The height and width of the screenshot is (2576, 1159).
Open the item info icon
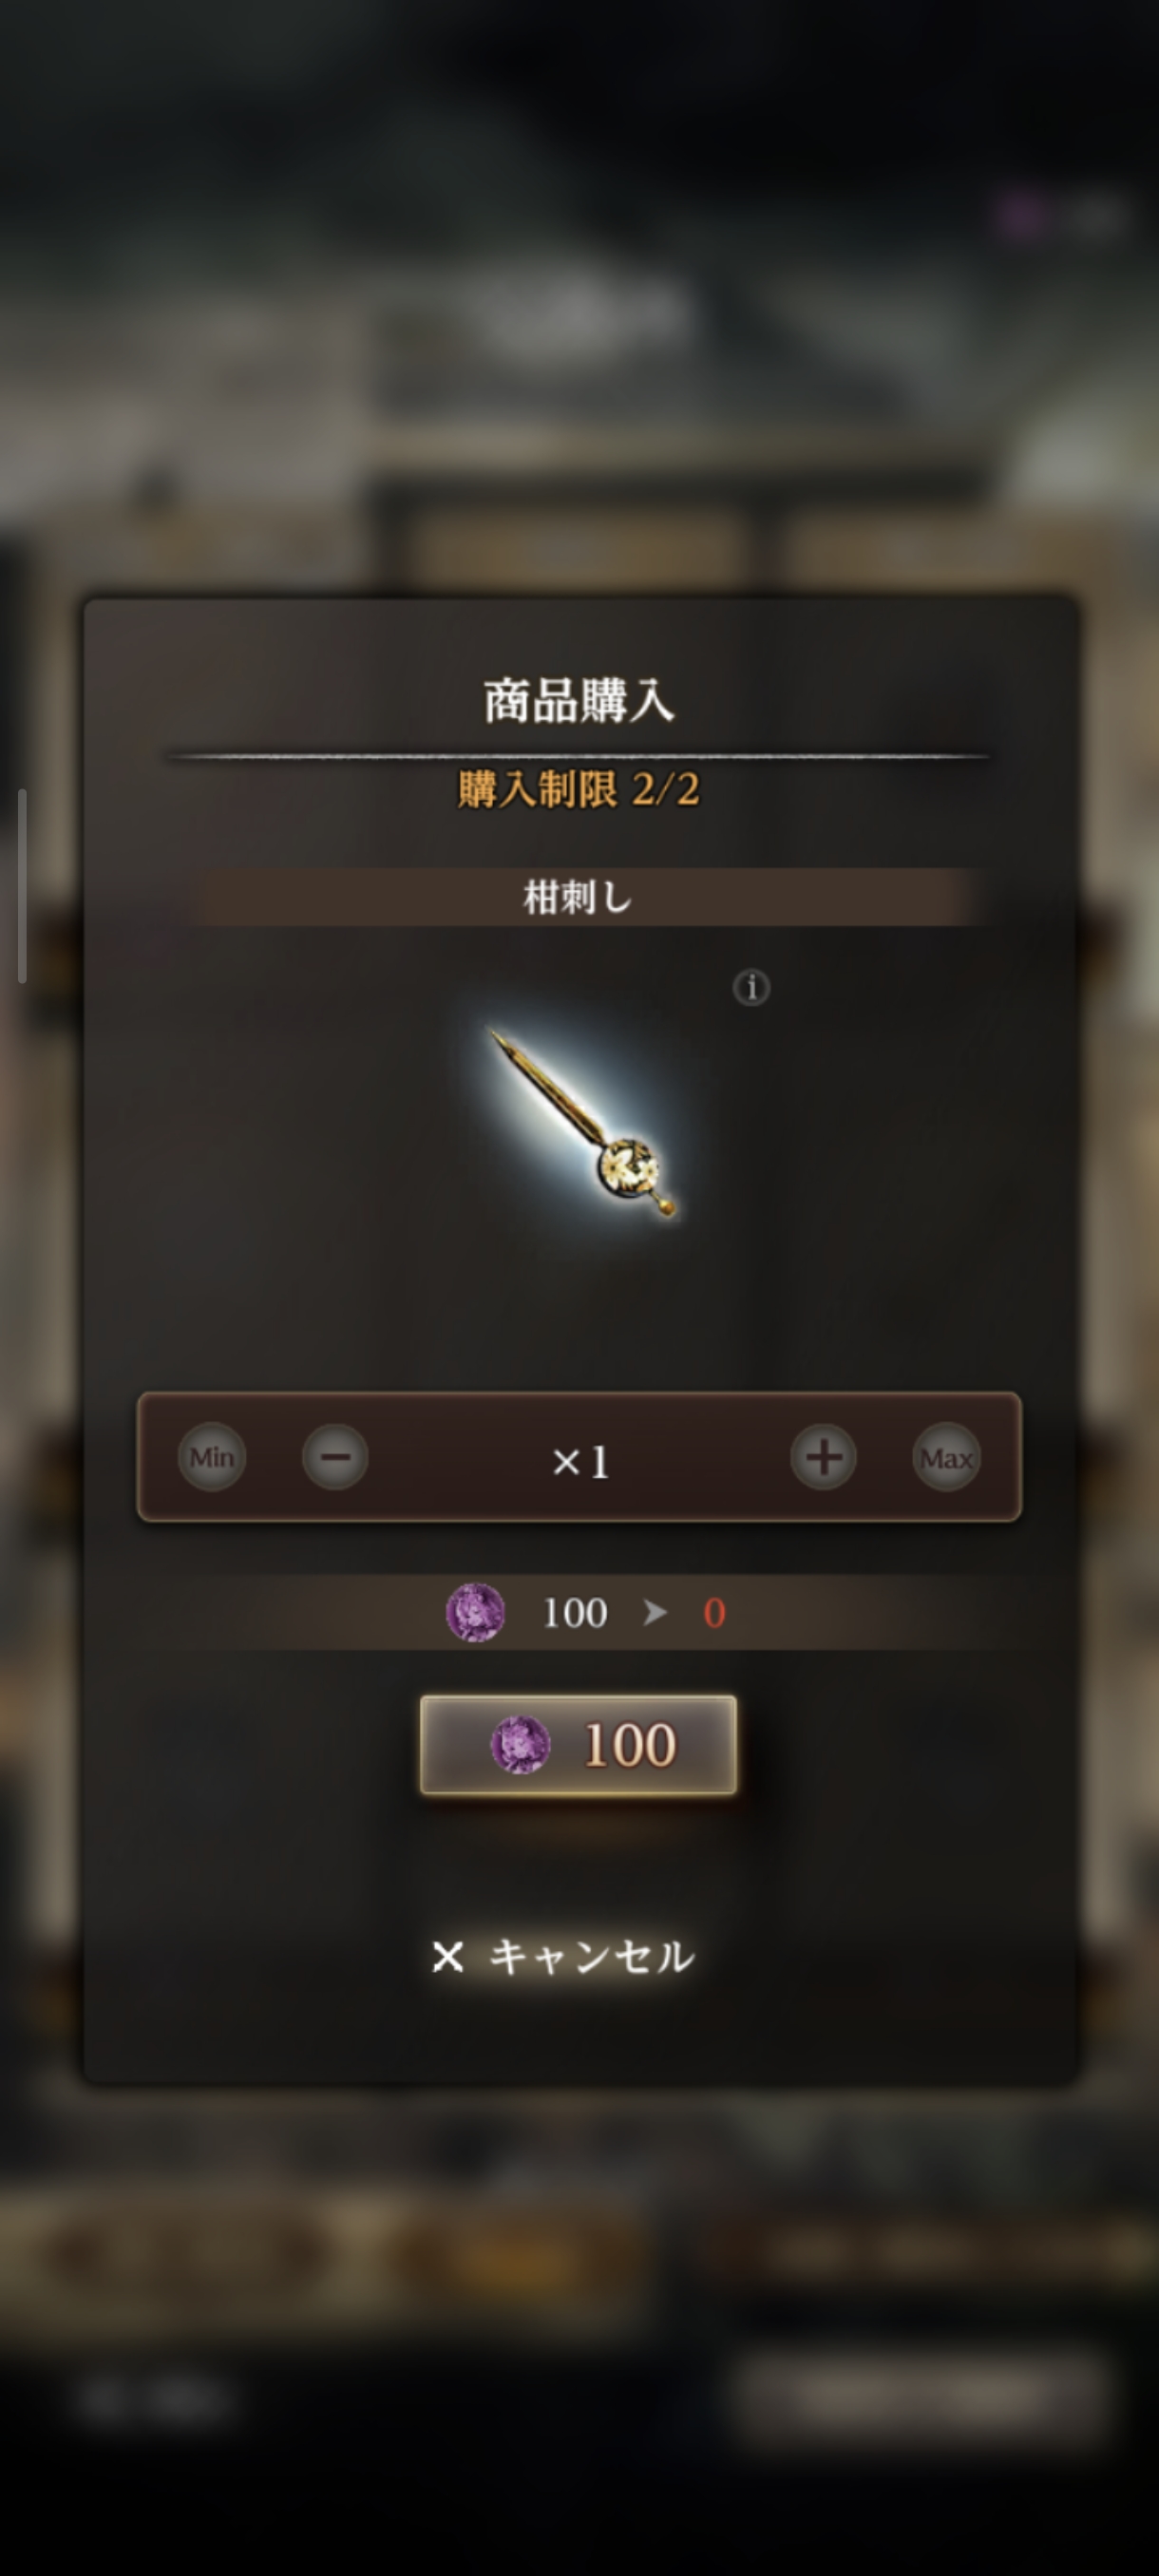[x=751, y=987]
